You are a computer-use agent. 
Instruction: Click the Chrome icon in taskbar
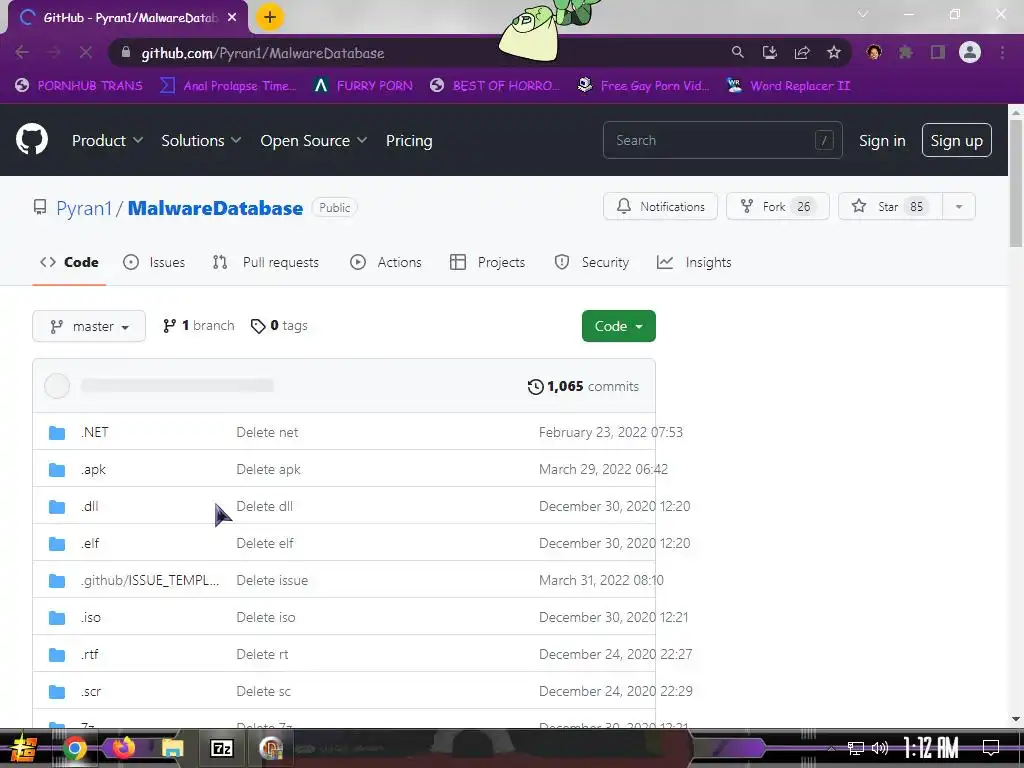[74, 748]
